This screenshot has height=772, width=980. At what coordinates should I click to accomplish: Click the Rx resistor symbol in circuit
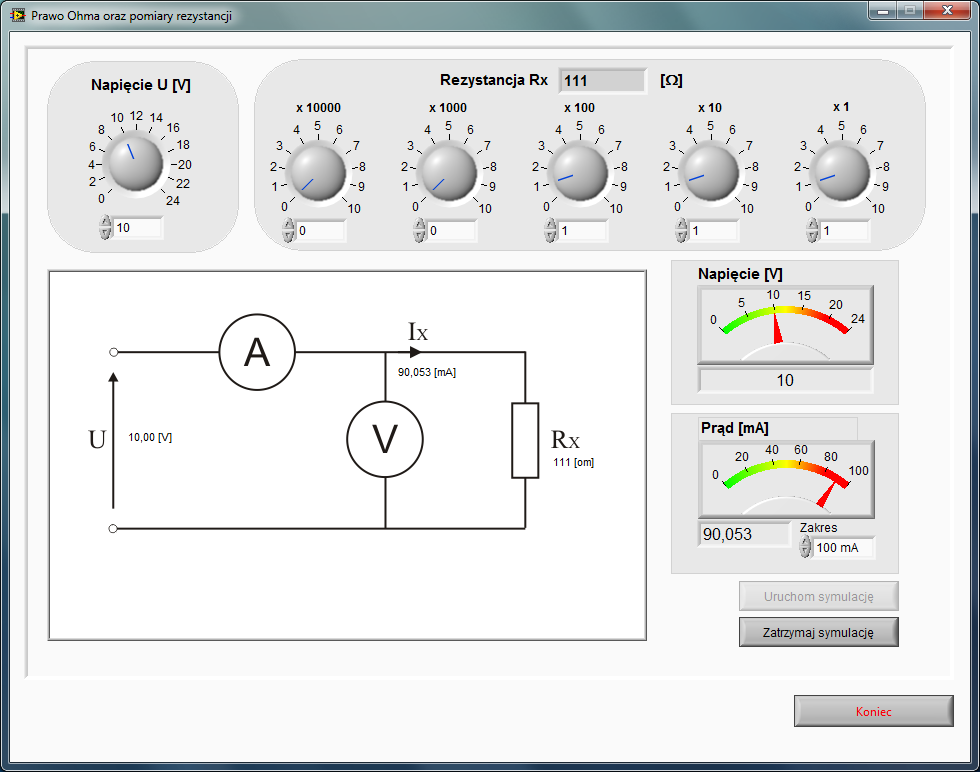click(525, 441)
